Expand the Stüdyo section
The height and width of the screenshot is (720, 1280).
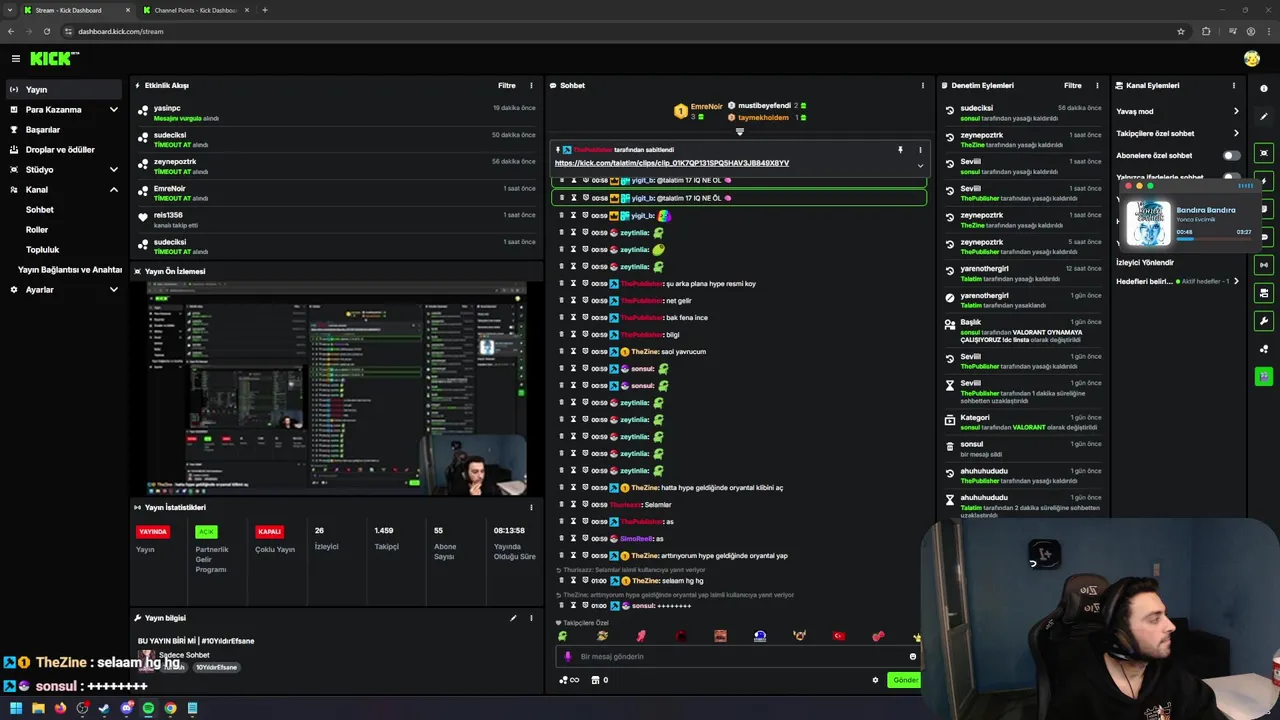[x=64, y=169]
